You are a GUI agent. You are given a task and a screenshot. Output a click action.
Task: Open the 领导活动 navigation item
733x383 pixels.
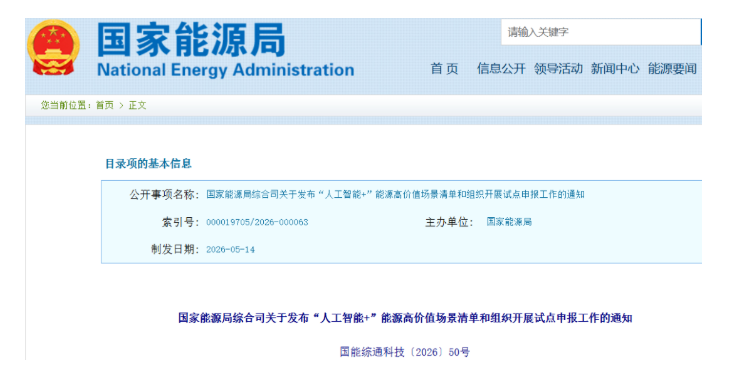point(558,69)
